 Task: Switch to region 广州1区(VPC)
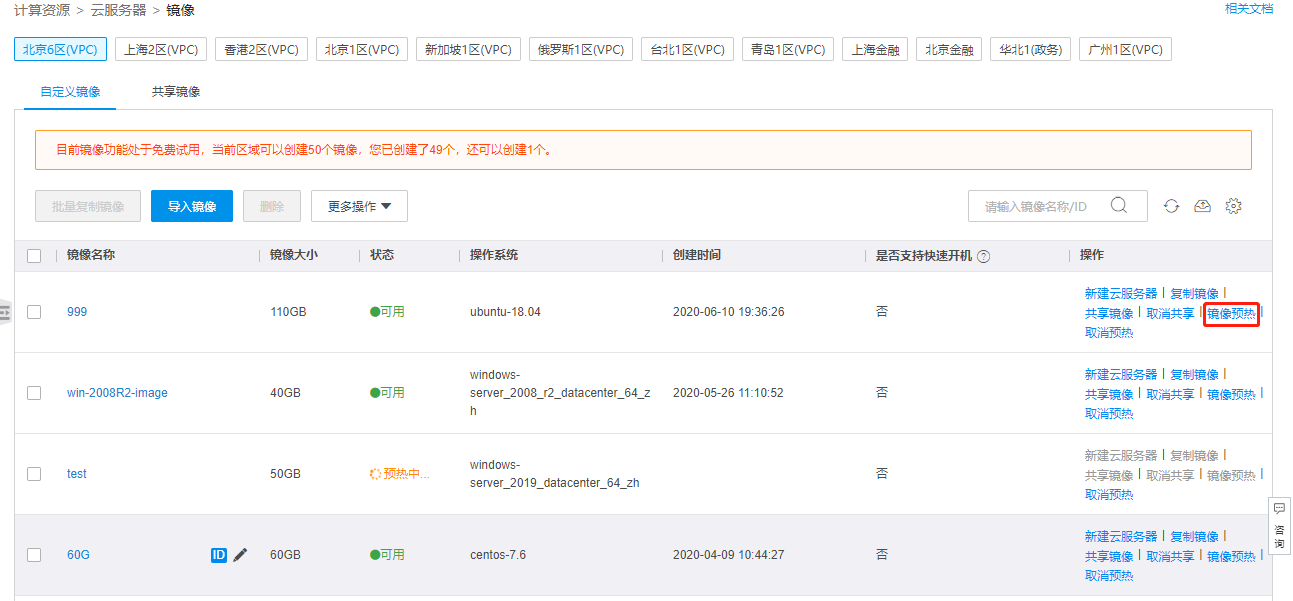point(1125,49)
